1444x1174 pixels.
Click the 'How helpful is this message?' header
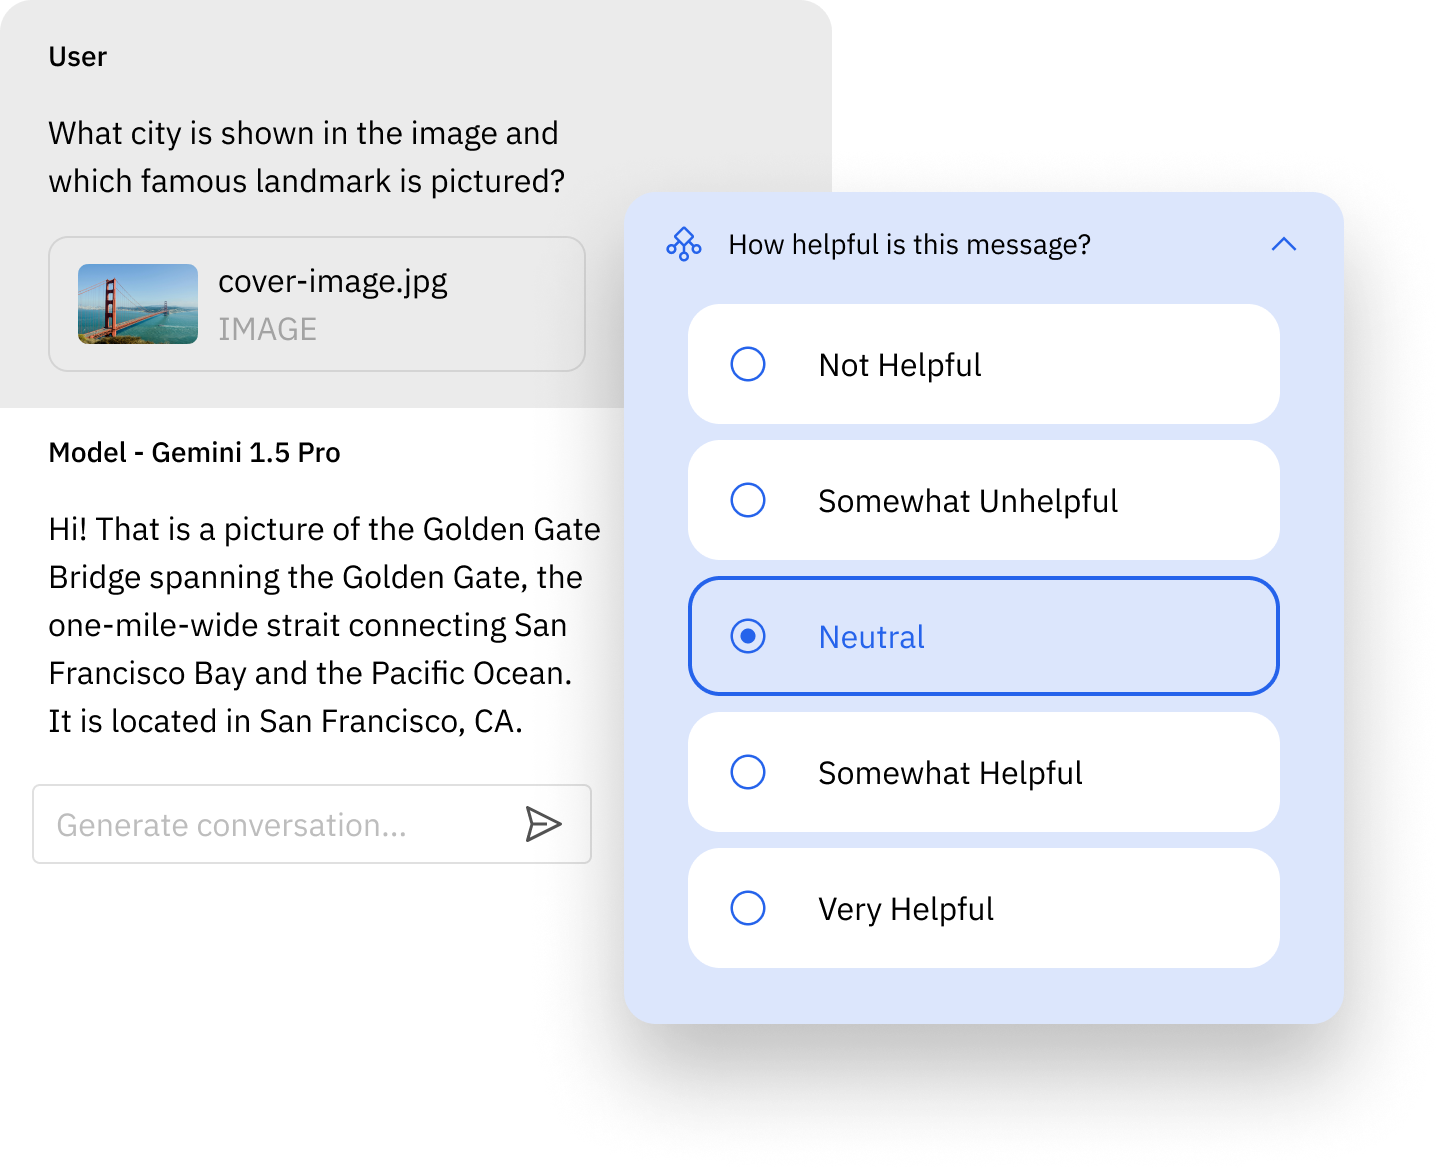coord(909,244)
